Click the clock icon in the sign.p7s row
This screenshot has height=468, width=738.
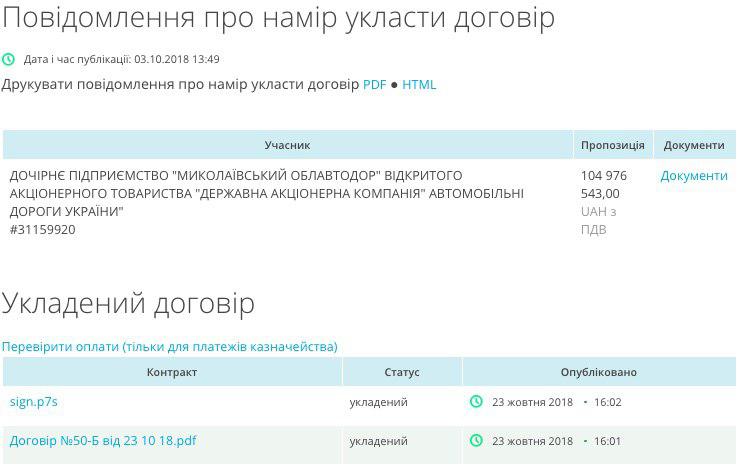pos(476,402)
